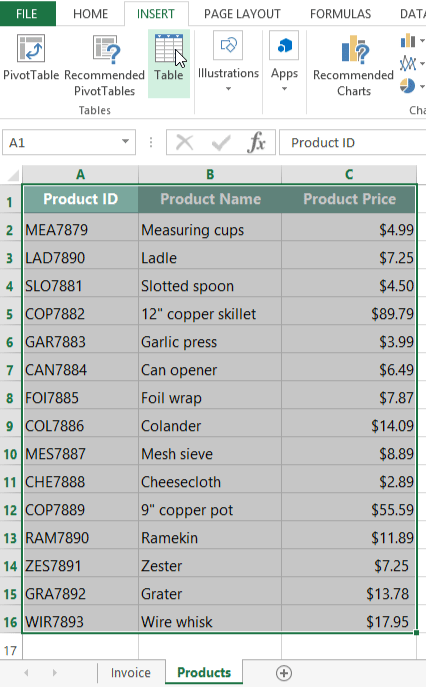Click the formula bar containing Product ID
The width and height of the screenshot is (426, 687).
click(x=352, y=142)
